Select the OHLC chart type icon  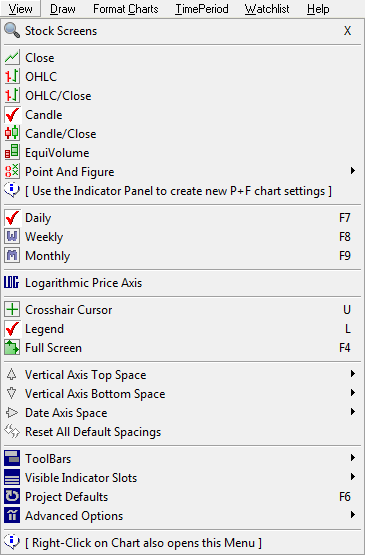click(x=12, y=76)
